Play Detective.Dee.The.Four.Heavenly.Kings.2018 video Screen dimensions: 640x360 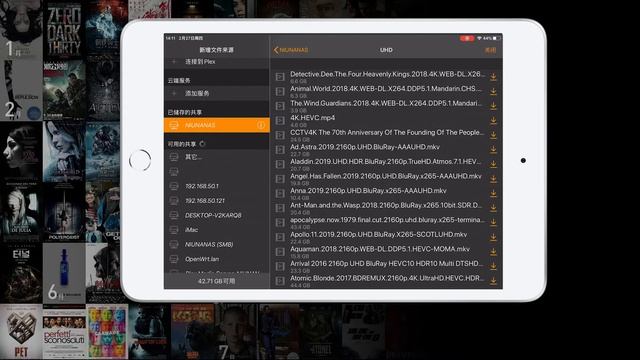(x=387, y=74)
